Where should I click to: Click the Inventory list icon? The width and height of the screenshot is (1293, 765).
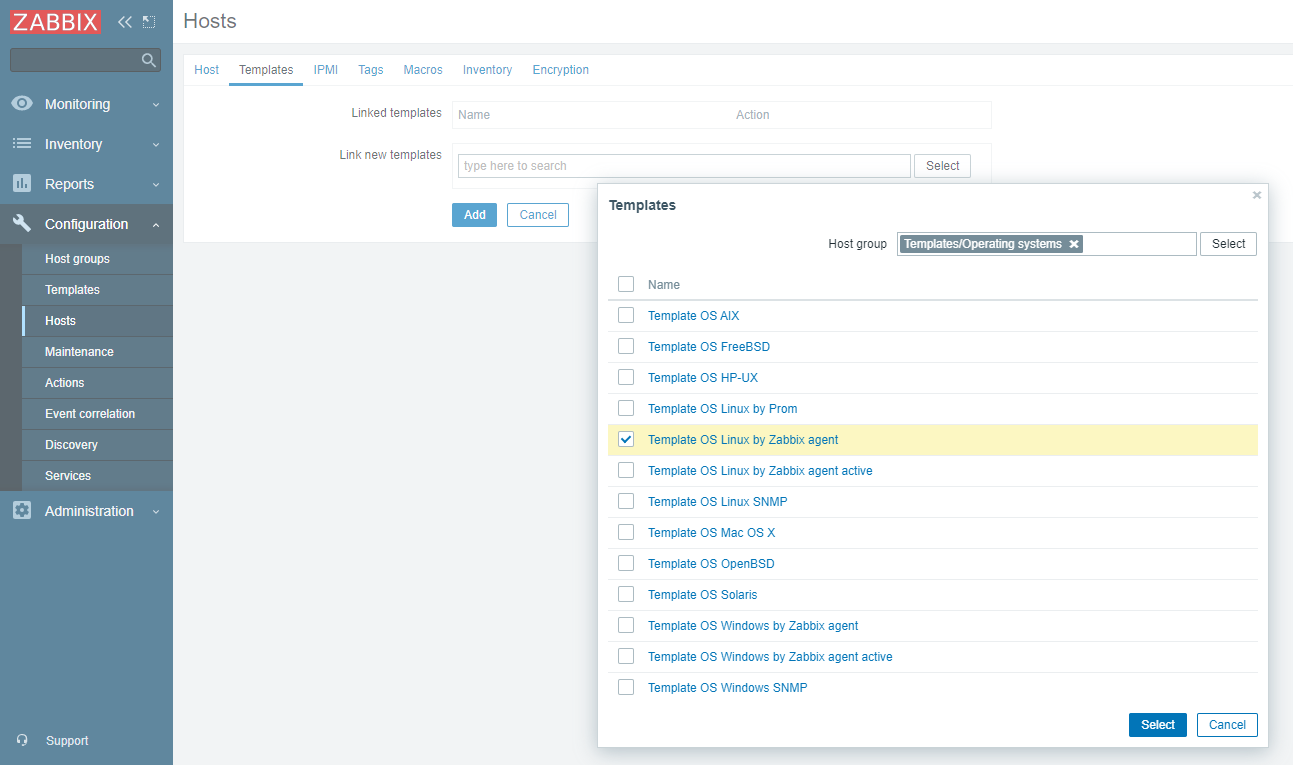coord(22,144)
